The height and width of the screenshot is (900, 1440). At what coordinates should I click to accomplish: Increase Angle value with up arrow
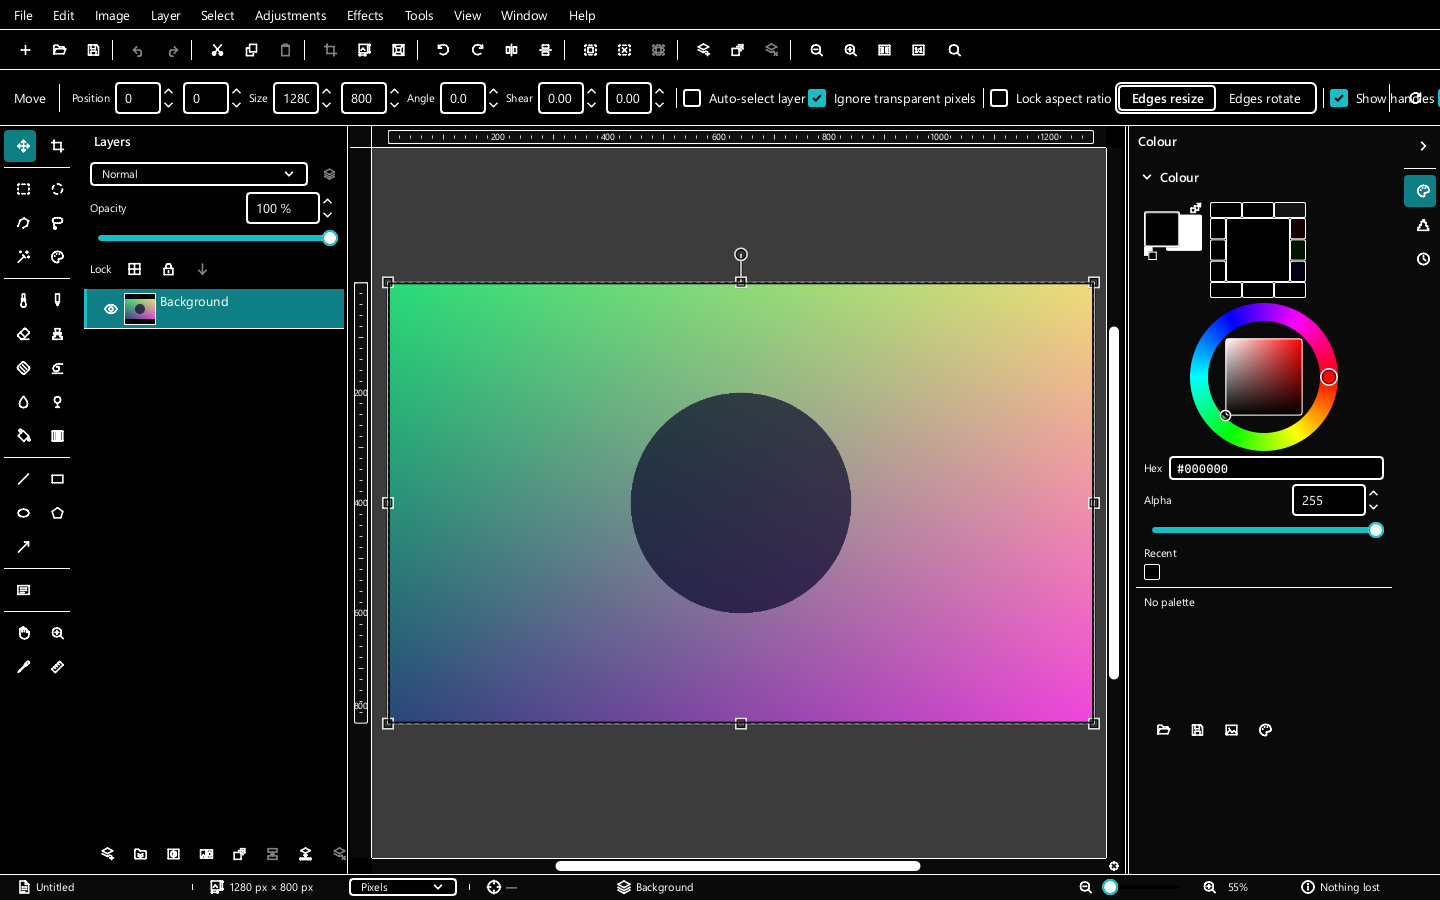(493, 91)
